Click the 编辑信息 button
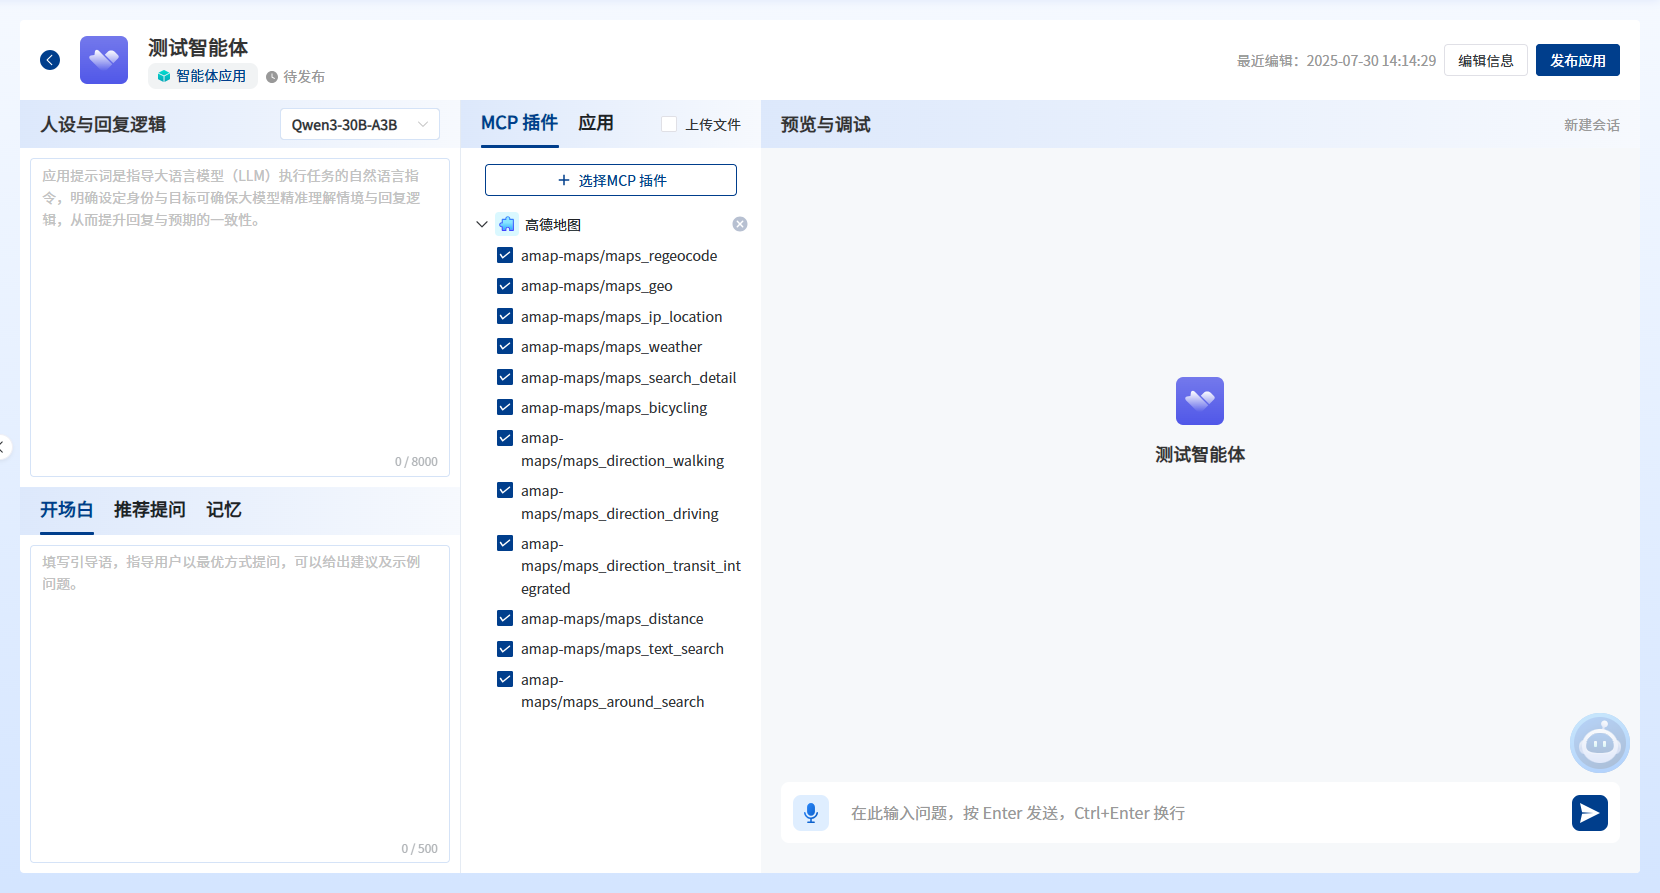Viewport: 1660px width, 893px height. pos(1485,60)
